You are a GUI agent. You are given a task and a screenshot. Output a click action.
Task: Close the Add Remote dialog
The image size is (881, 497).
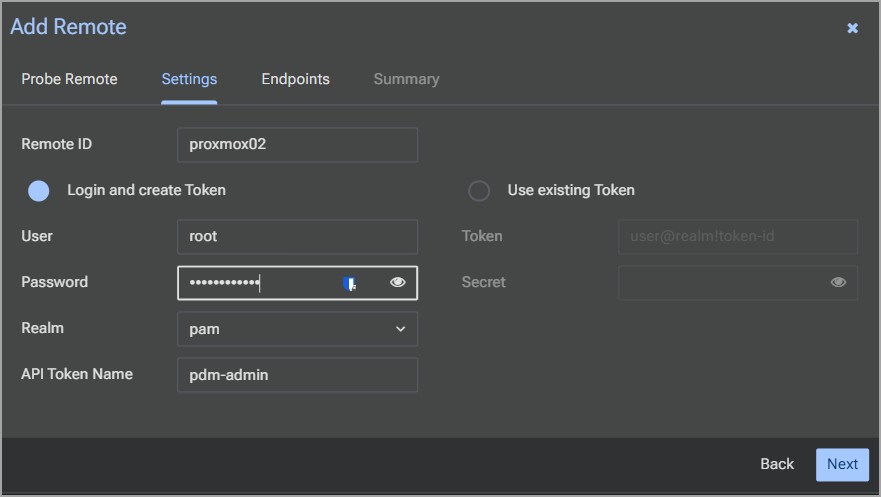[852, 28]
